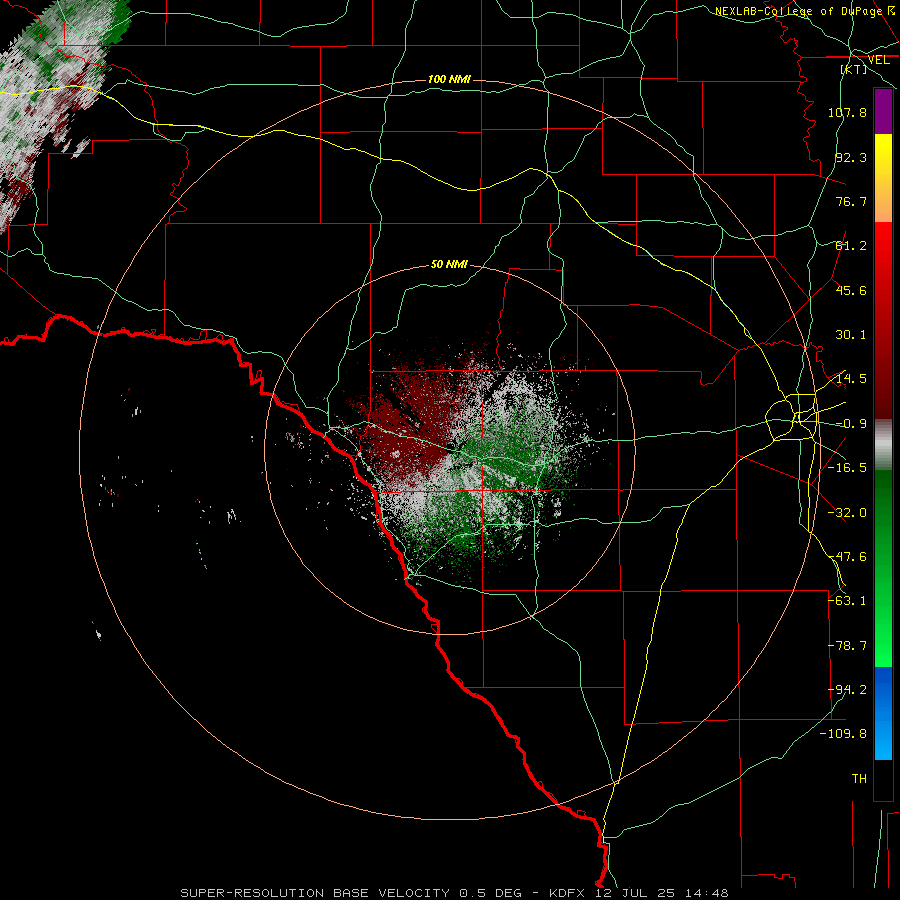Click the -47.6 velocity scale value
This screenshot has height=900, width=900.
847,557
